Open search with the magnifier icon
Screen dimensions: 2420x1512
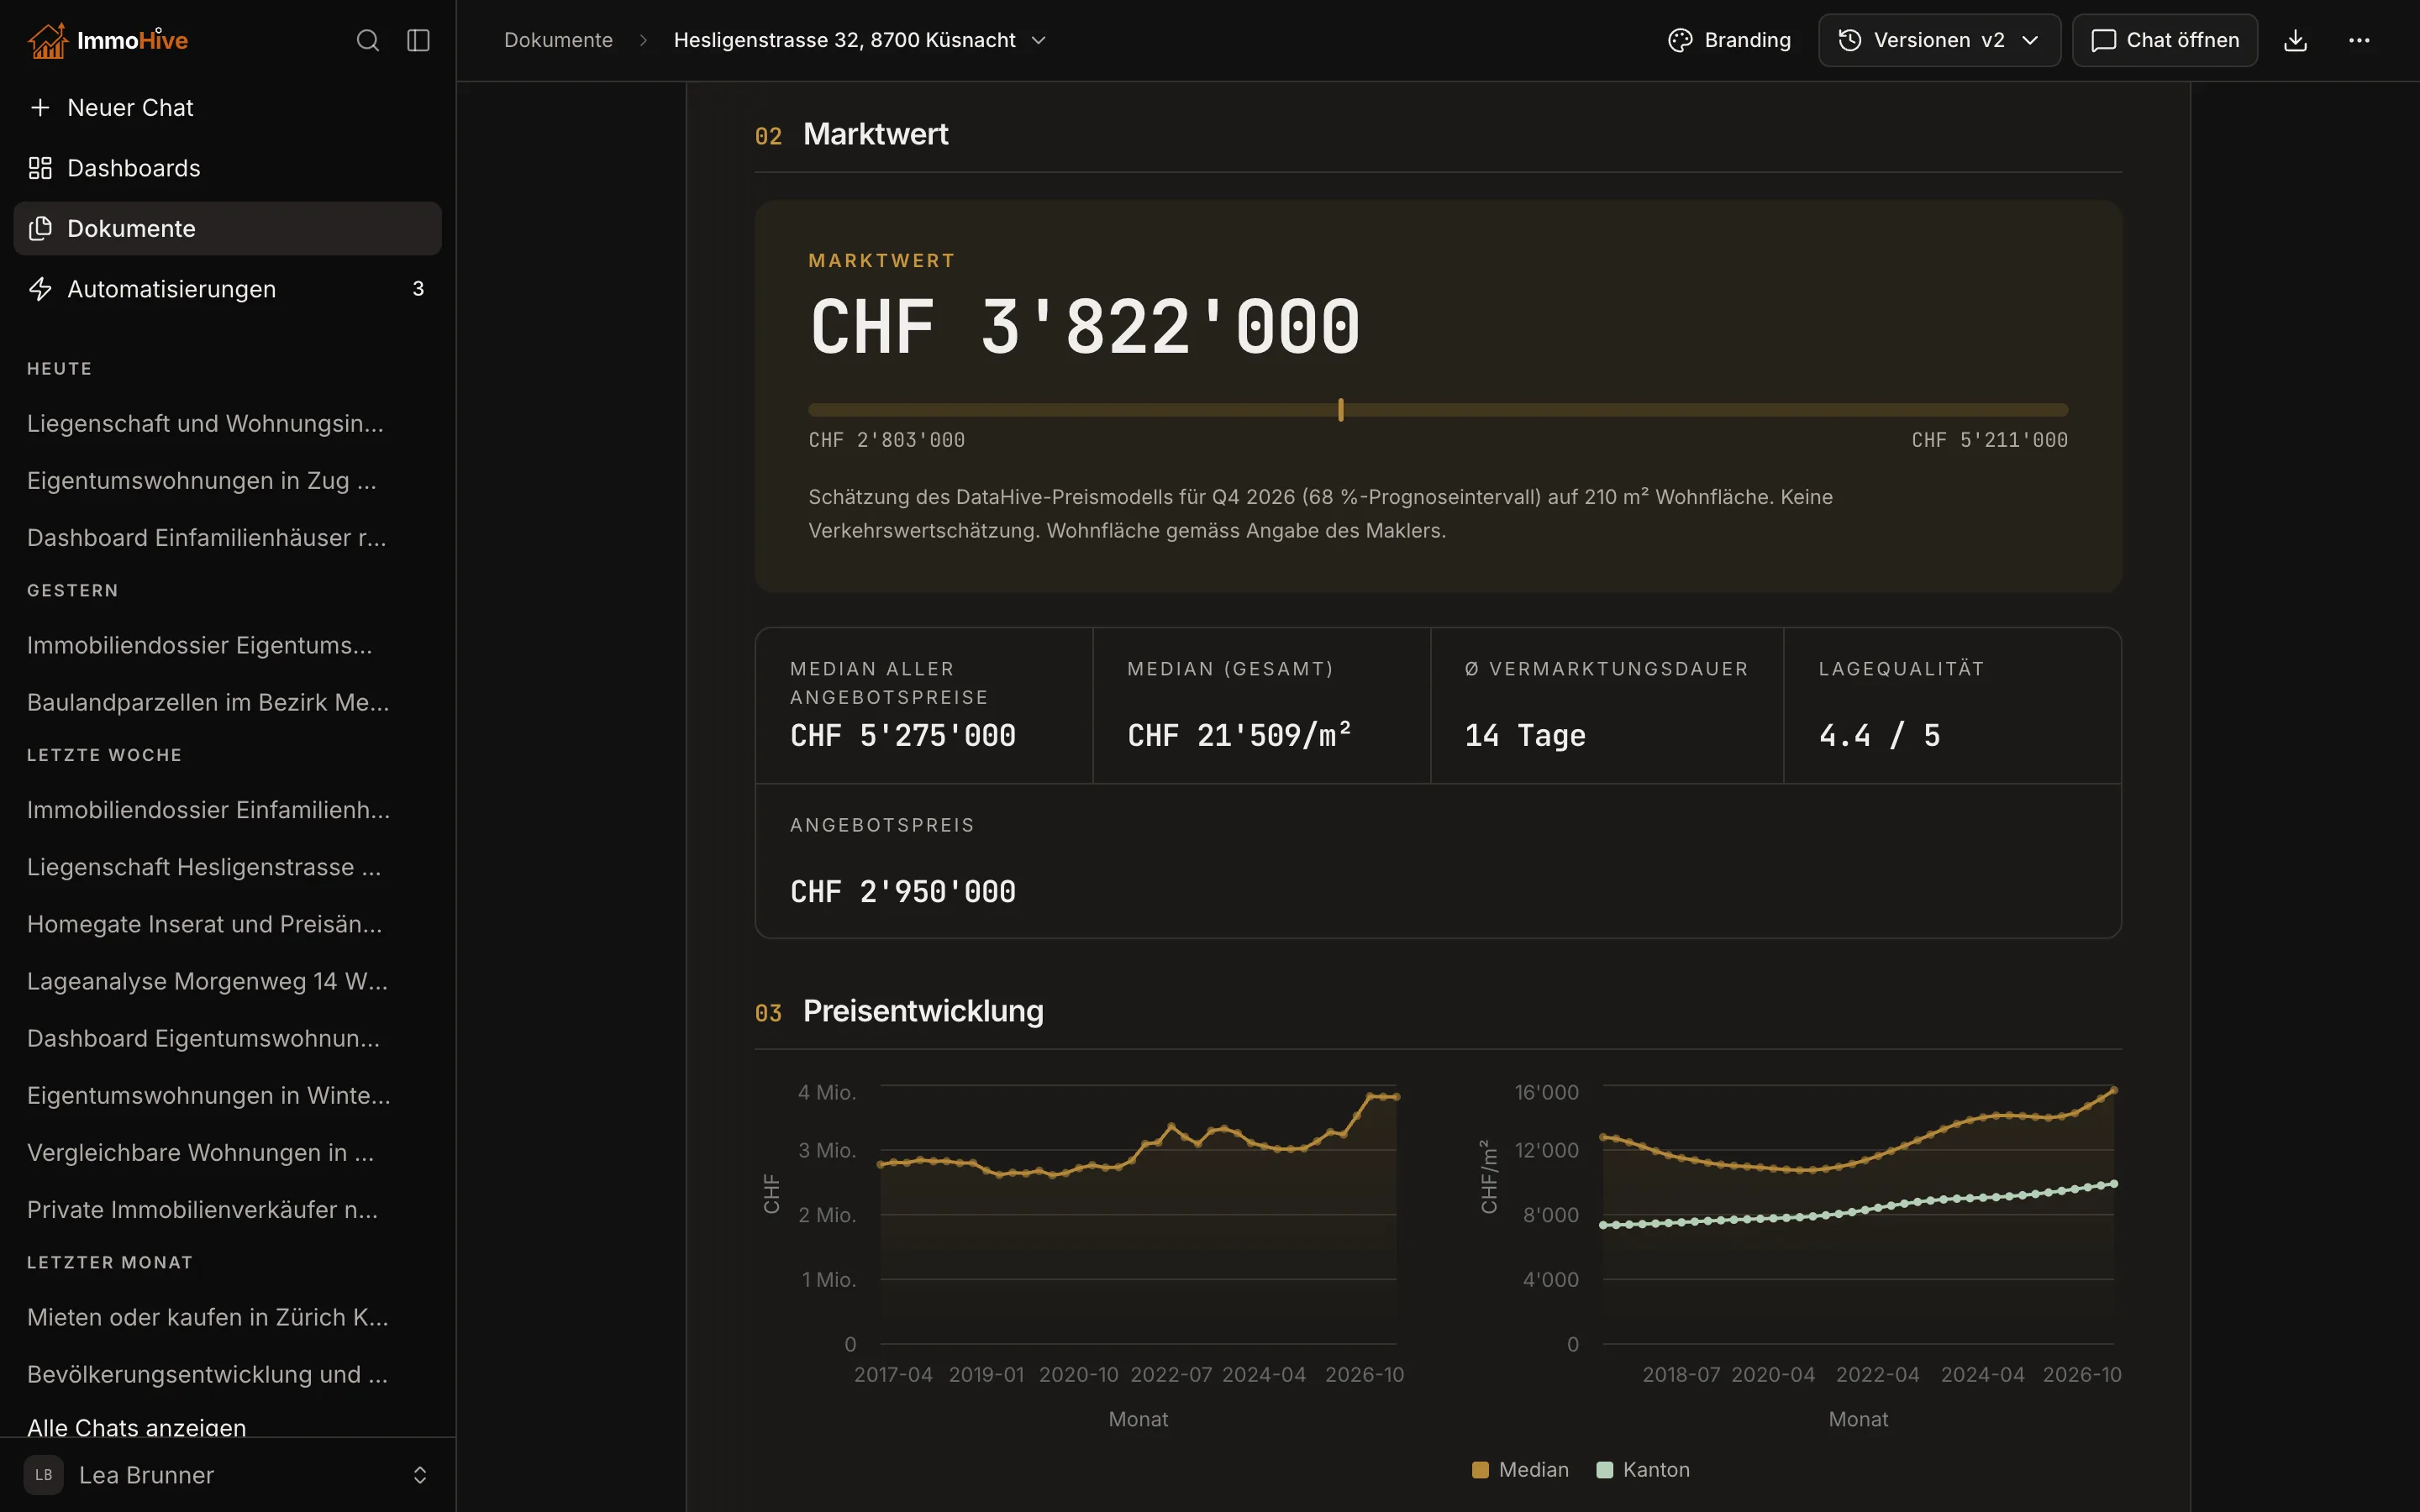tap(368, 40)
